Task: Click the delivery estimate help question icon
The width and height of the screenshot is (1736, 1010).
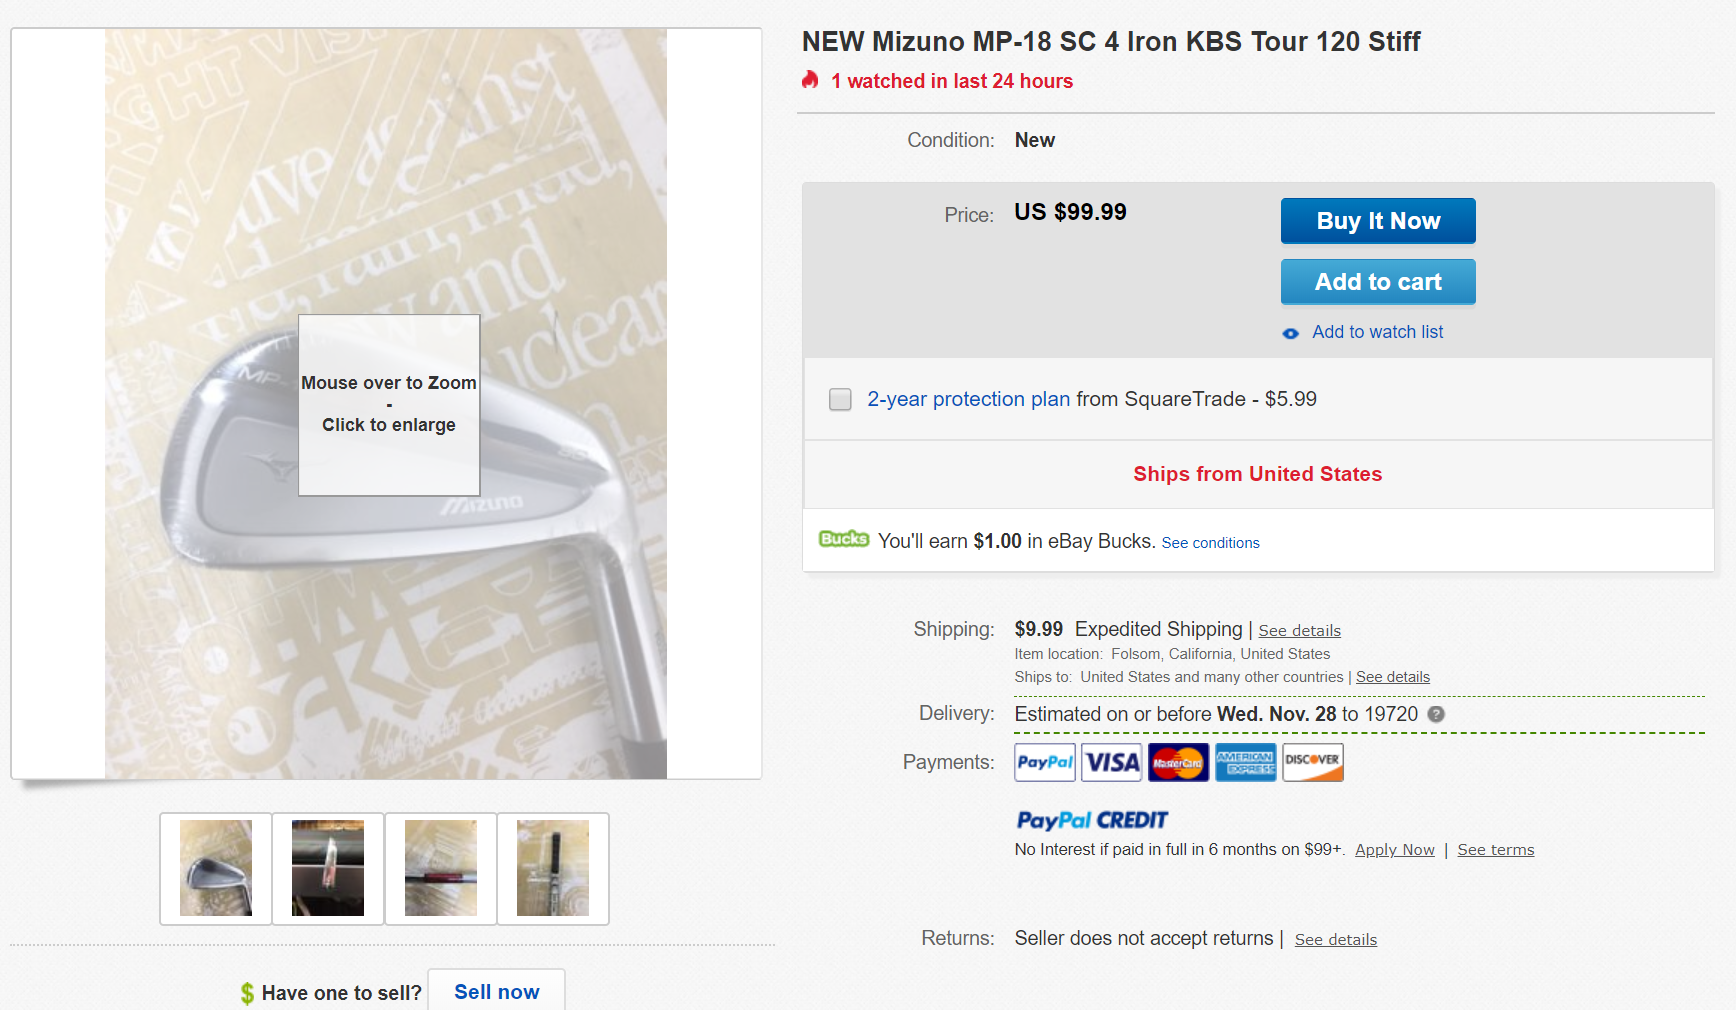Action: [x=1436, y=714]
